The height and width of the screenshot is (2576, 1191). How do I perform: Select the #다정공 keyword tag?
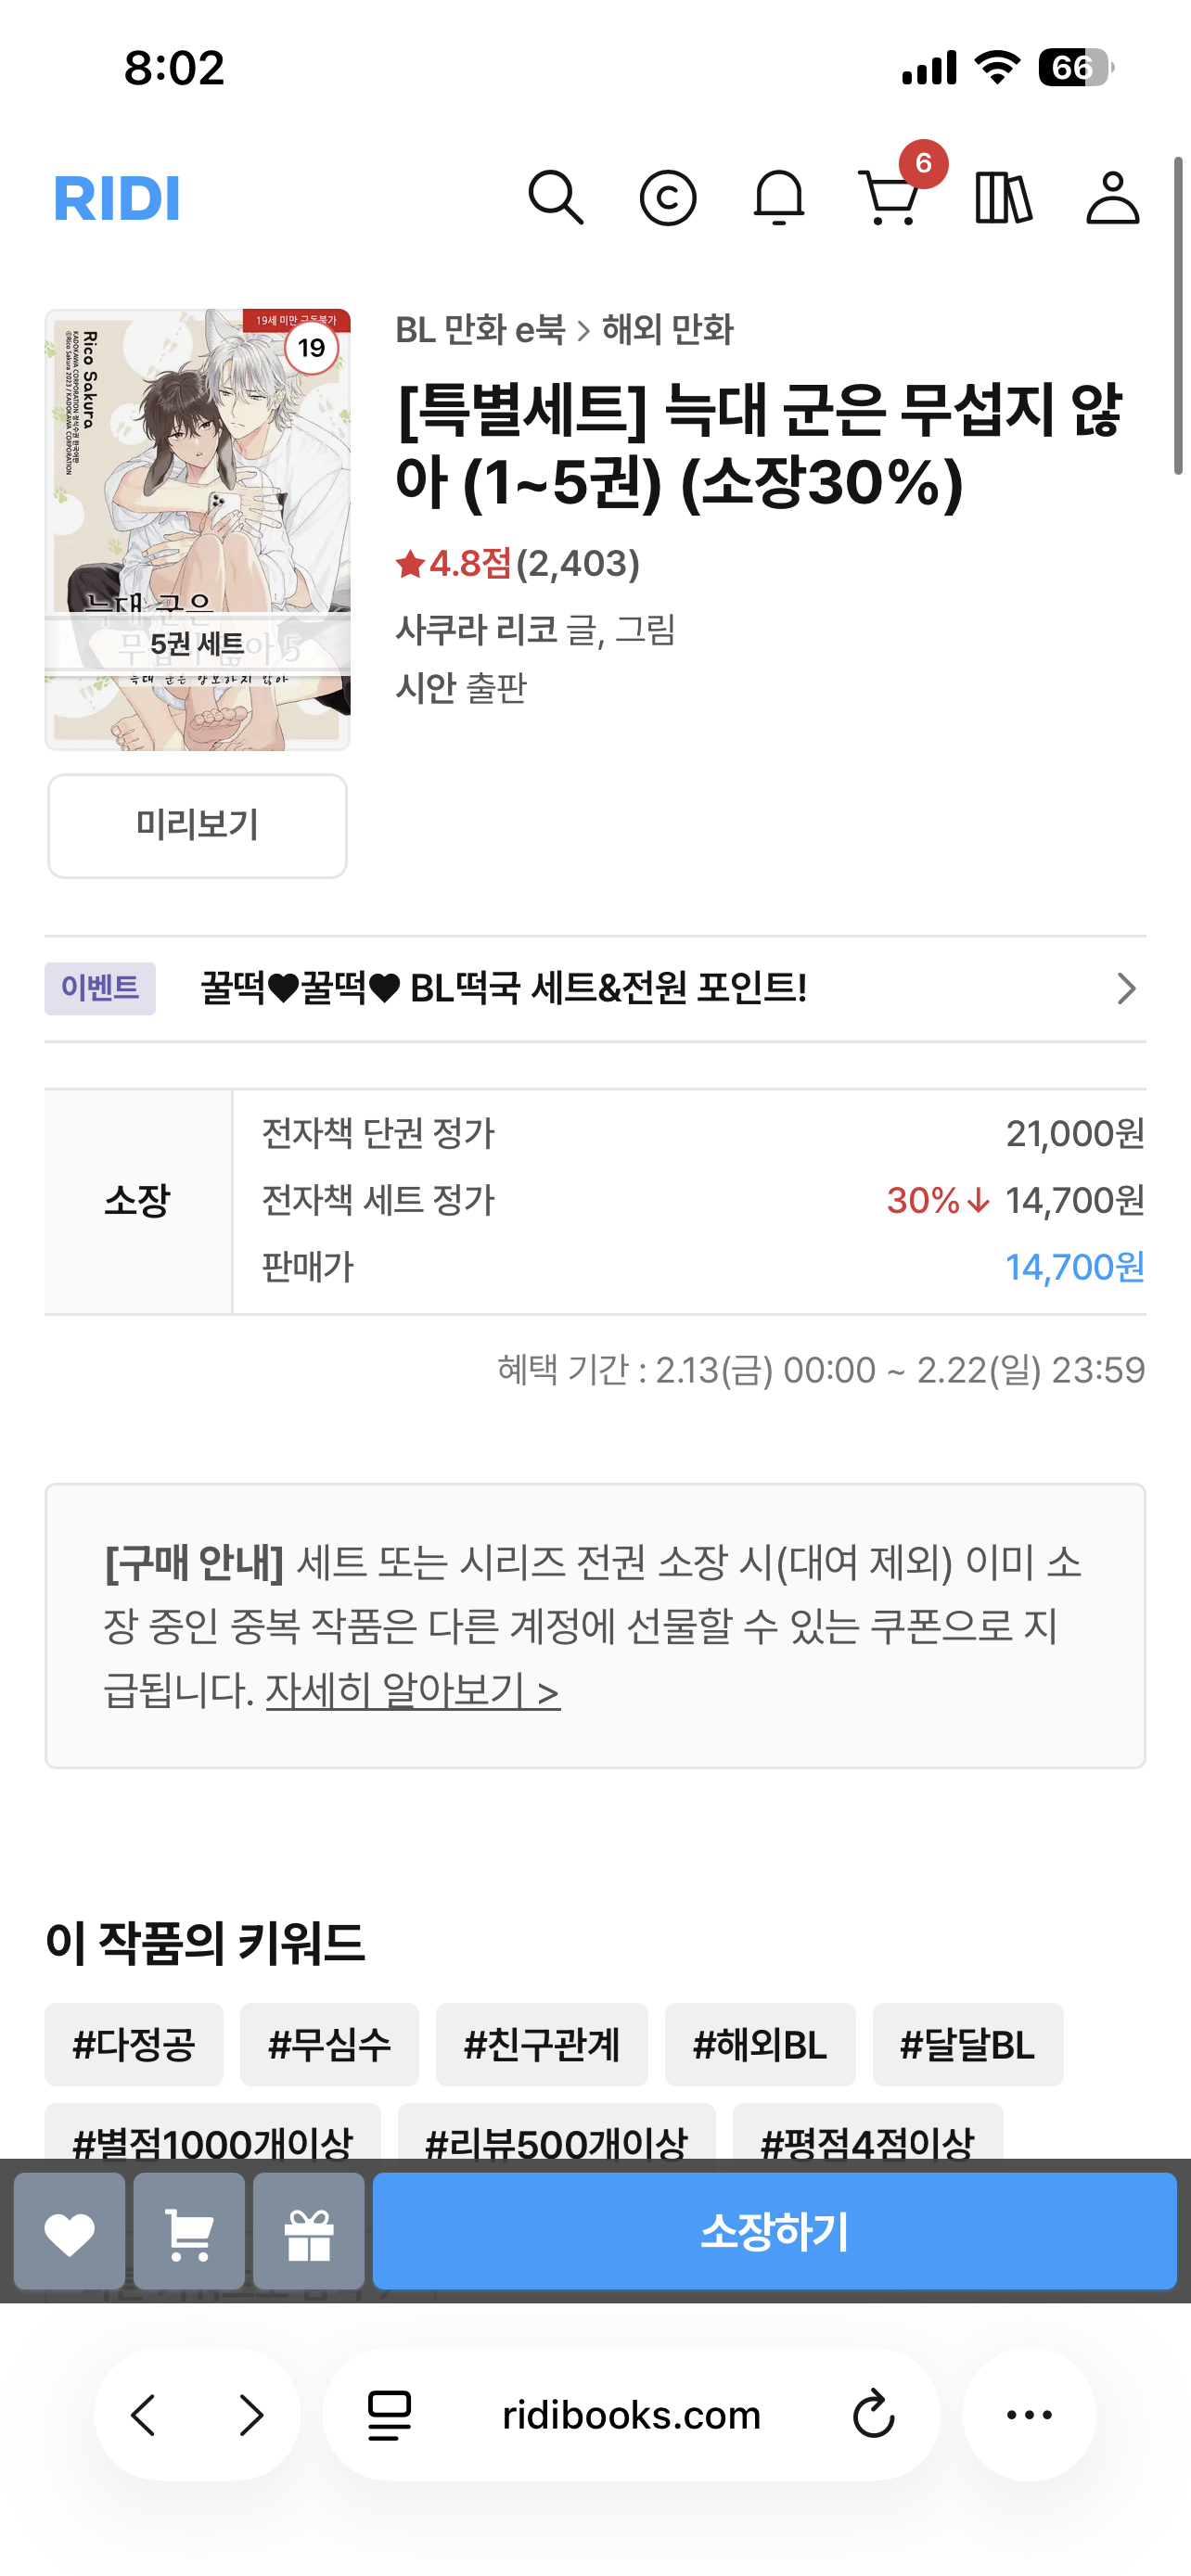point(134,2044)
